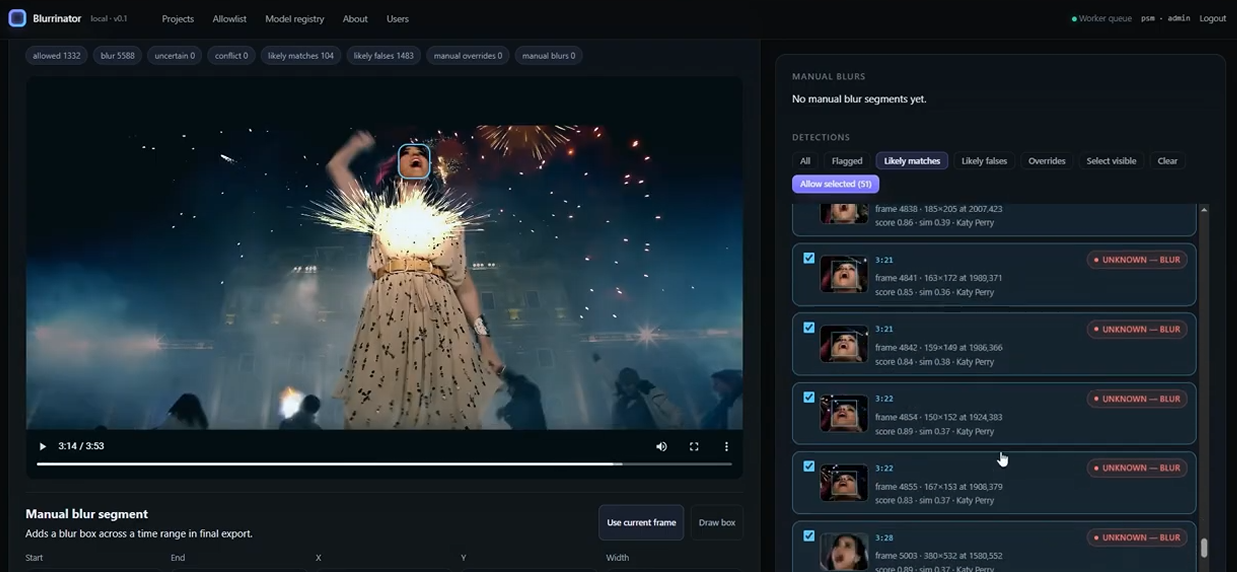1237x572 pixels.
Task: Uncheck the frame 4854 detection checkbox
Action: tap(809, 397)
